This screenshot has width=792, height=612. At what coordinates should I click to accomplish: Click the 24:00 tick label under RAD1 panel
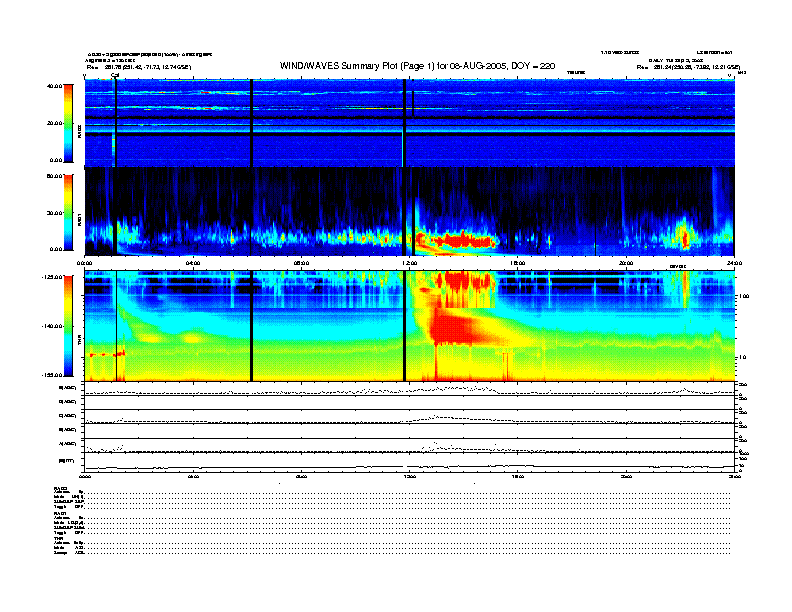734,263
